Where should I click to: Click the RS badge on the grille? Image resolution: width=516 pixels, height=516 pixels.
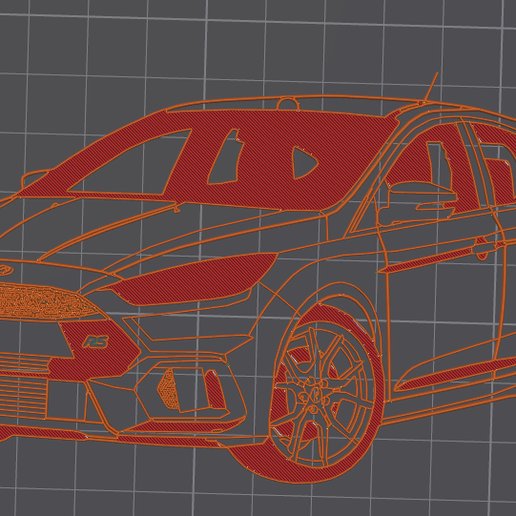96,342
